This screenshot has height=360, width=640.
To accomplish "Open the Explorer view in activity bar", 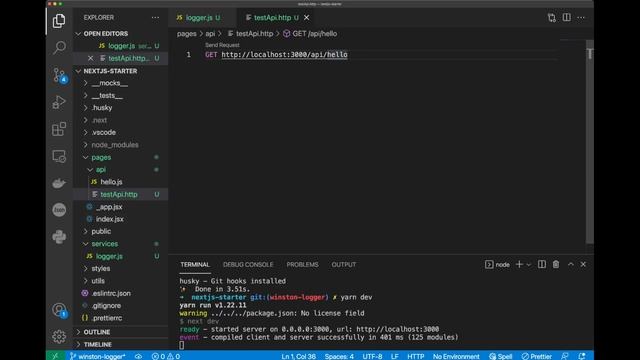I will 59,20.
